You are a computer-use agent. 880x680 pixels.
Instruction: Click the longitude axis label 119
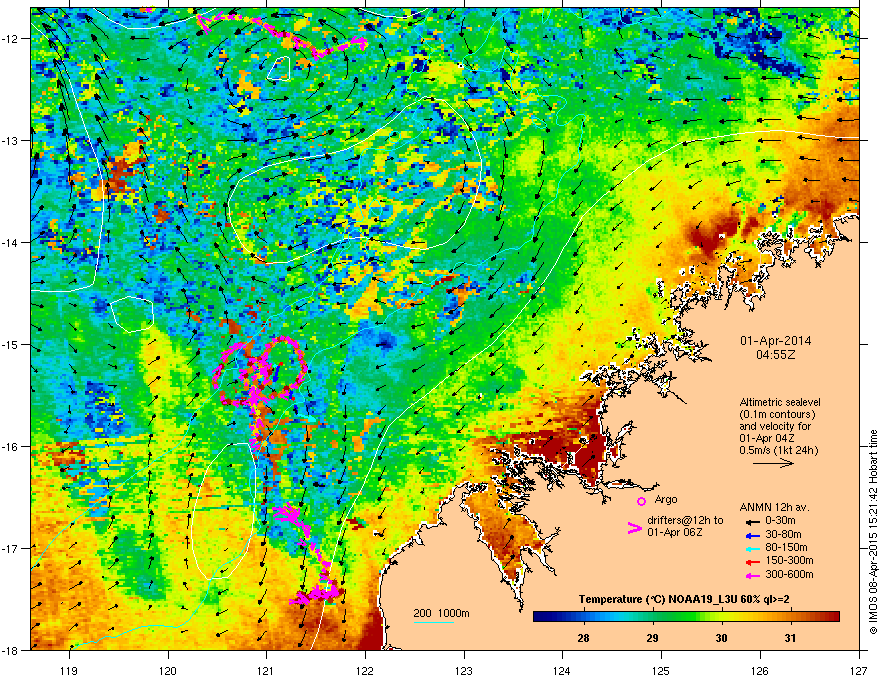pyautogui.click(x=69, y=670)
